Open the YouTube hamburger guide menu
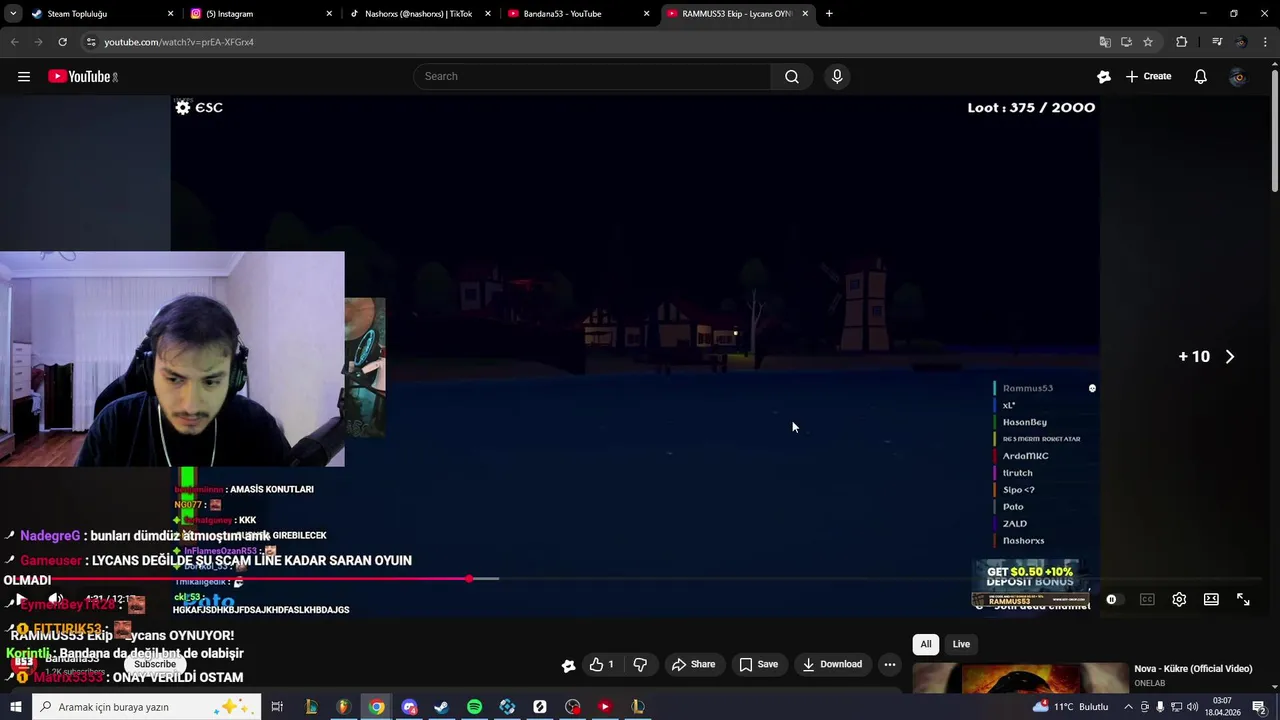The width and height of the screenshot is (1280, 720). click(24, 76)
